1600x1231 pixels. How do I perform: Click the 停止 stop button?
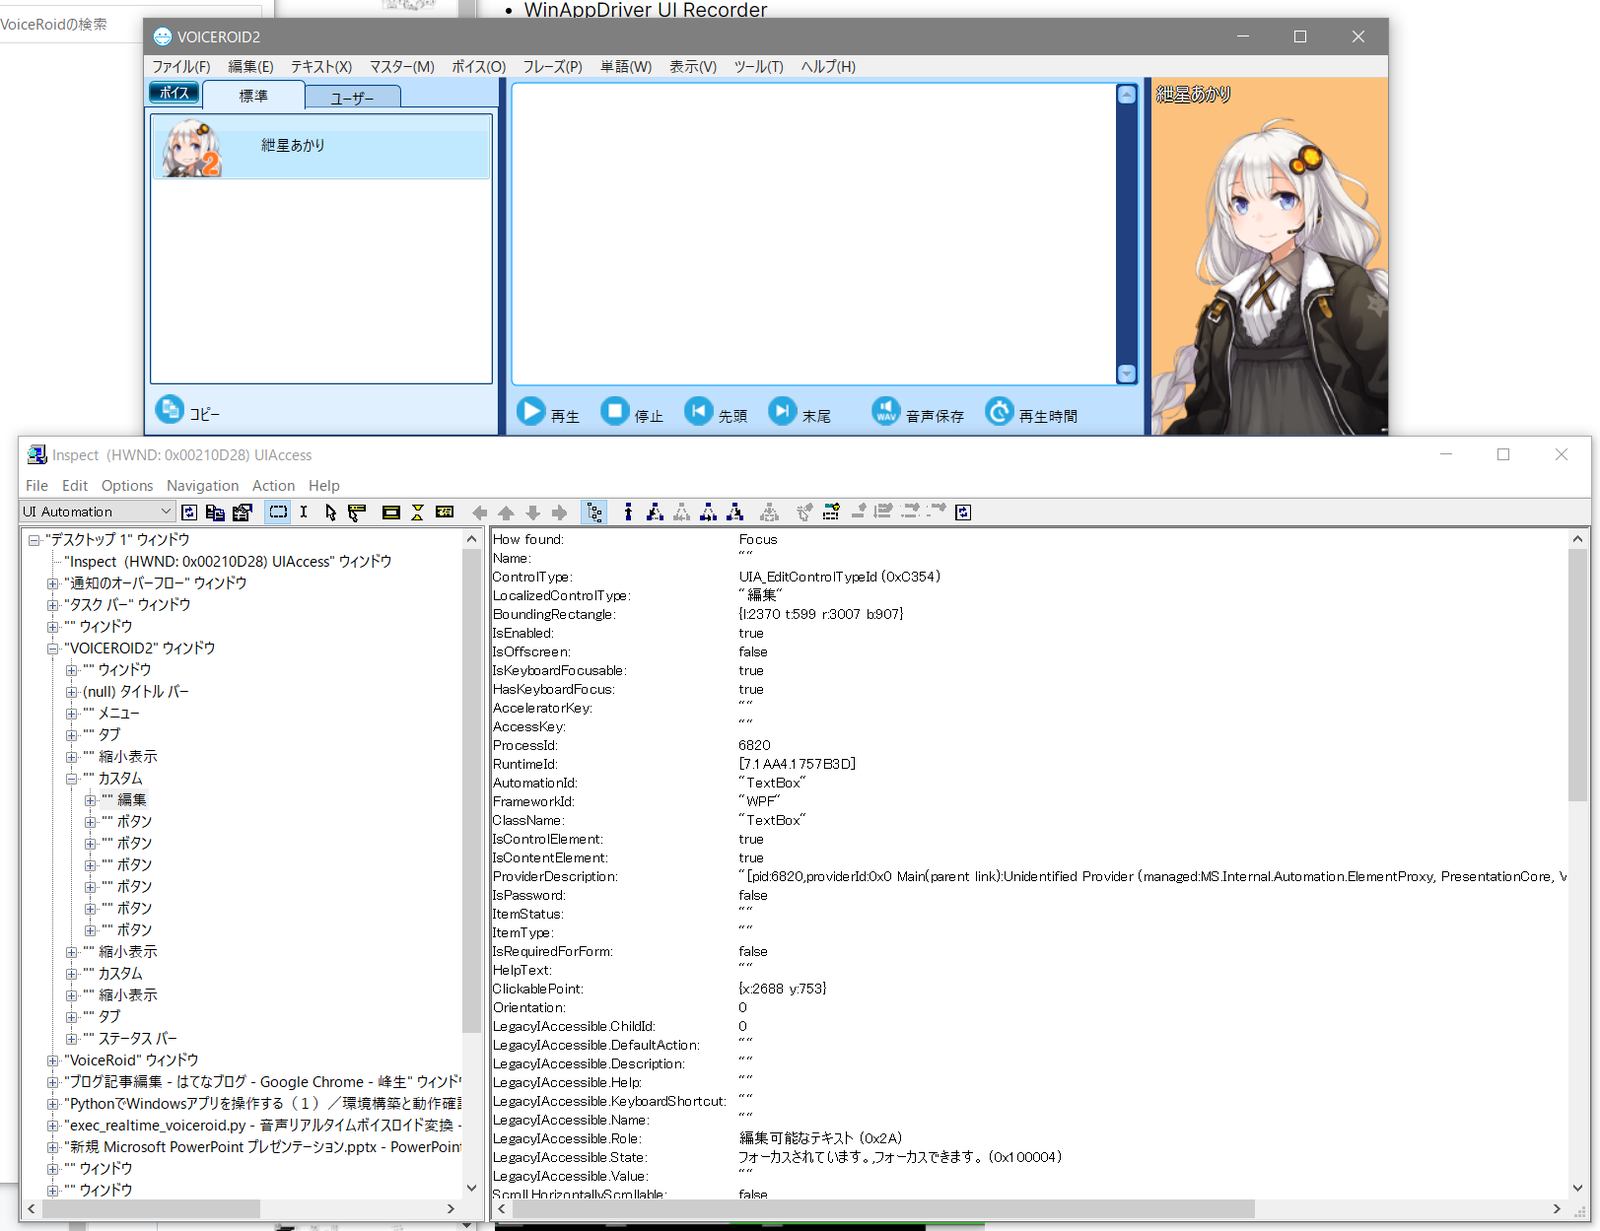tap(632, 412)
